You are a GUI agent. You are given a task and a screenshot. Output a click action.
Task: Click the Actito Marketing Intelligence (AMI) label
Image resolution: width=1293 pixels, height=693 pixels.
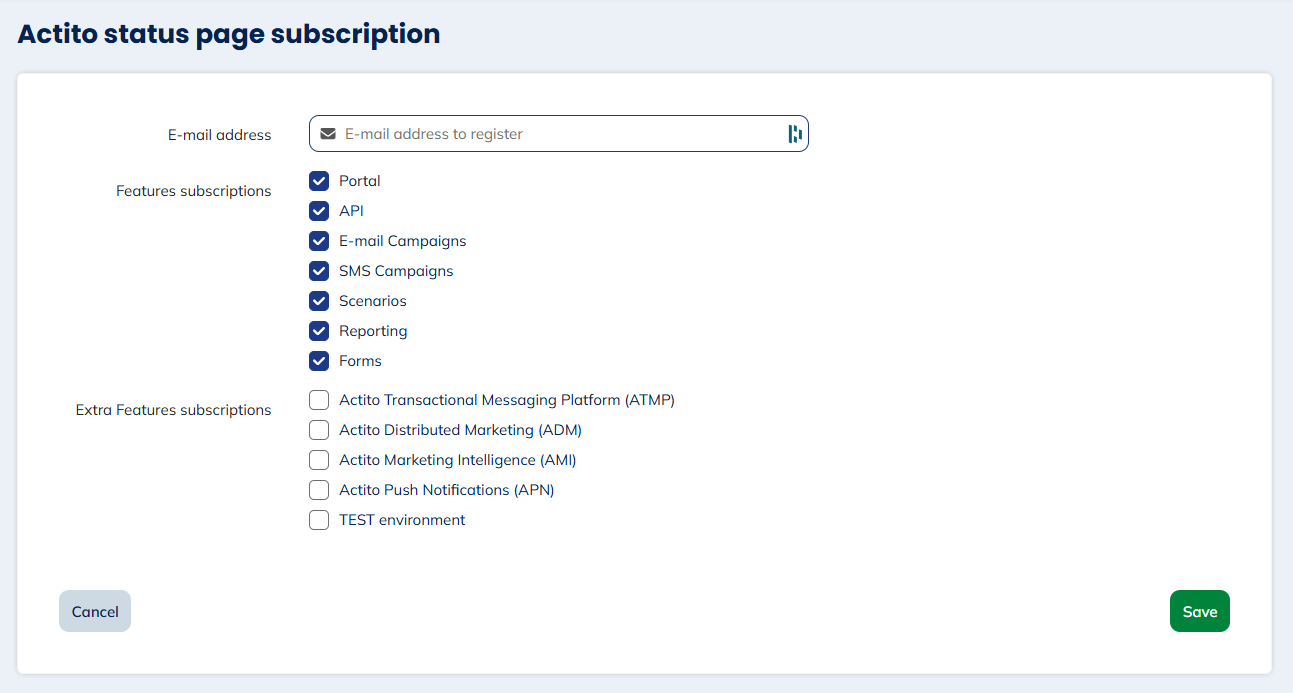pos(457,459)
